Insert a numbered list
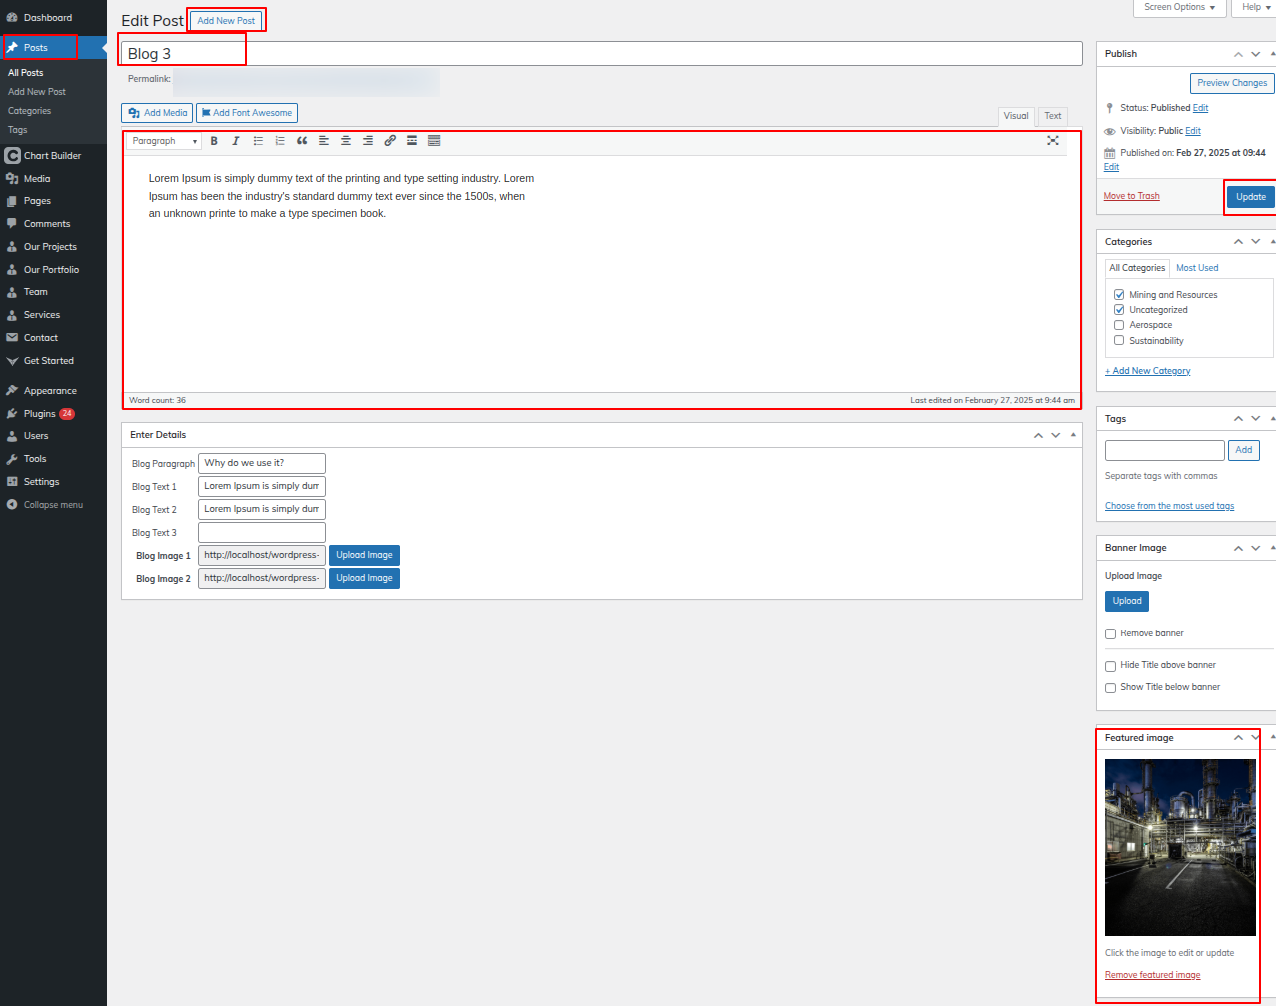 point(280,141)
